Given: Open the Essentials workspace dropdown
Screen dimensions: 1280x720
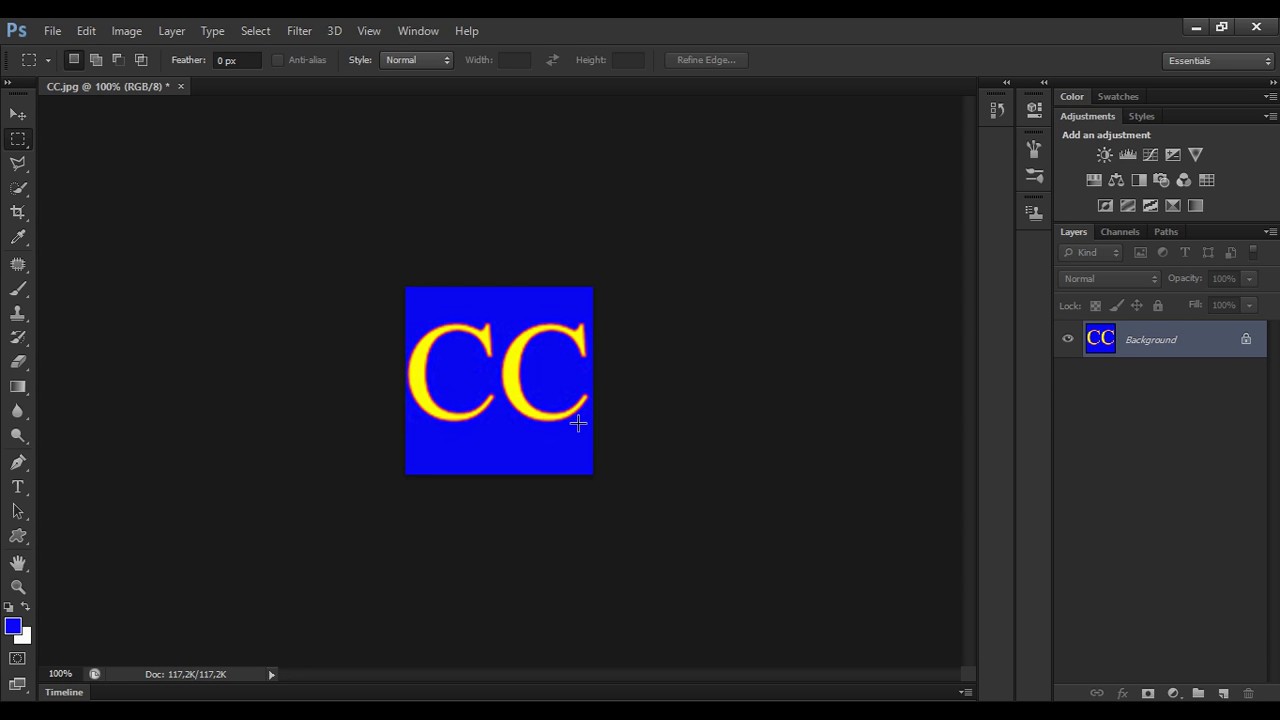Looking at the screenshot, I should 1219,61.
